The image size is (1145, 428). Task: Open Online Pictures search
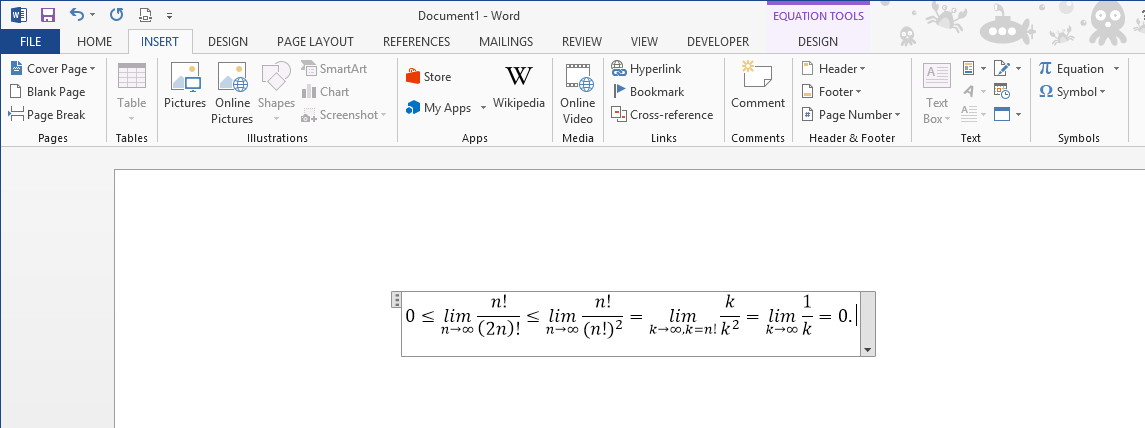point(232,93)
